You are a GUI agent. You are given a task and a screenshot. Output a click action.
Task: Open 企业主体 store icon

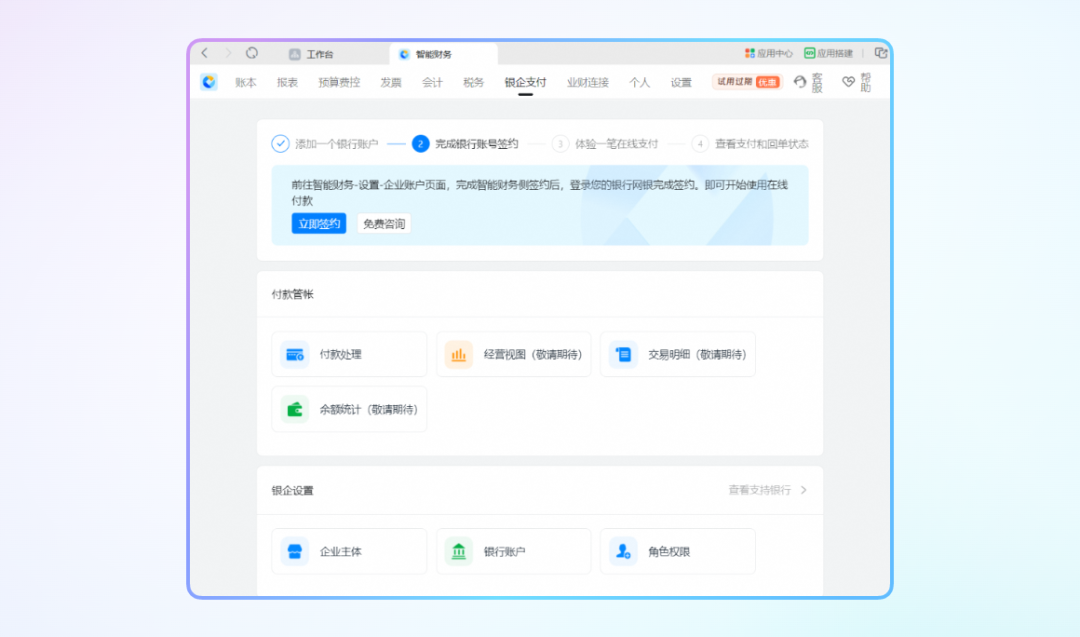(295, 551)
